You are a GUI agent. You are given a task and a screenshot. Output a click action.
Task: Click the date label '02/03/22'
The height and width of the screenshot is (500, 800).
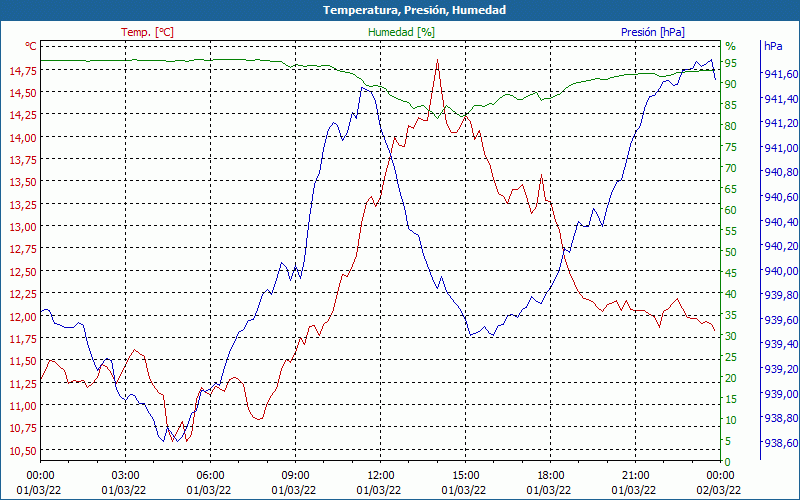point(719,491)
